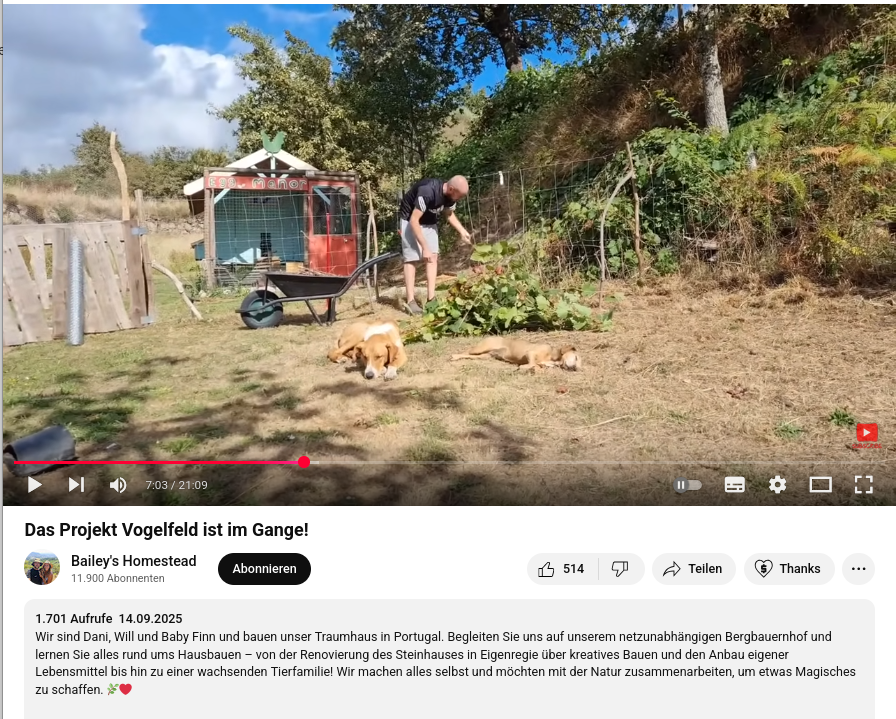Skip to the next video
The height and width of the screenshot is (719, 896).
pyautogui.click(x=77, y=485)
